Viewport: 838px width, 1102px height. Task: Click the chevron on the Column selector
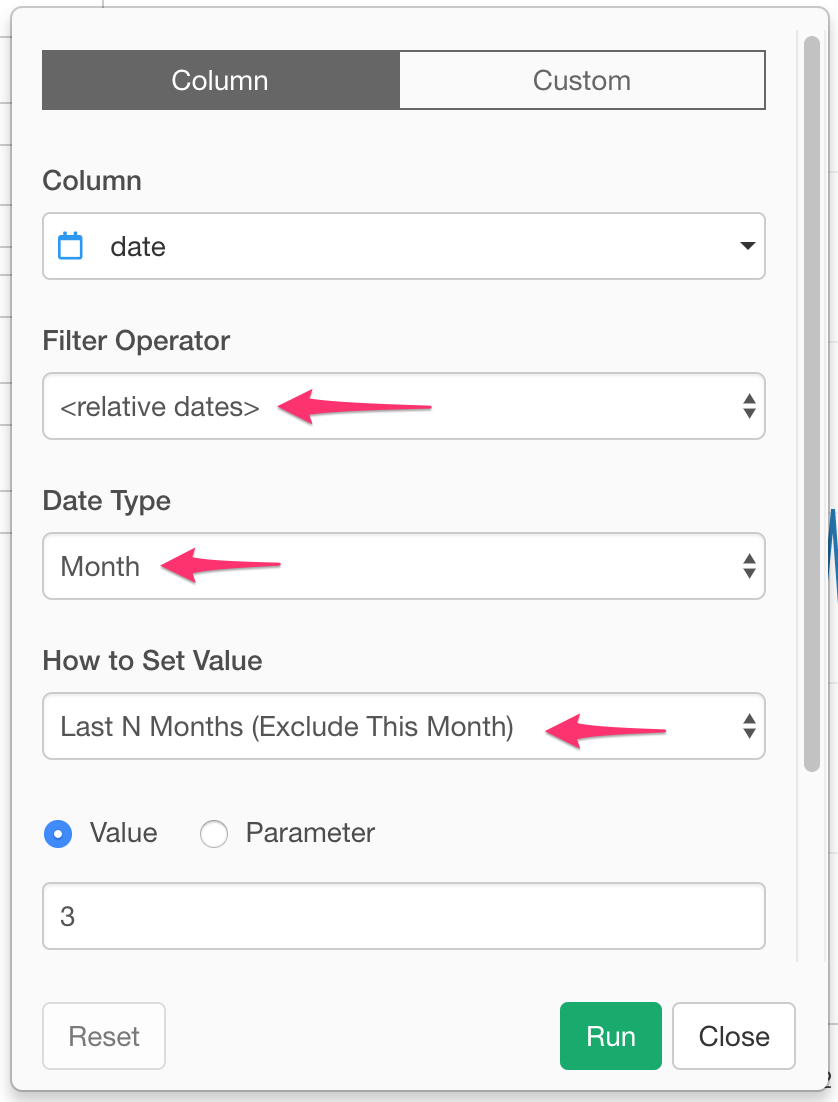pyautogui.click(x=748, y=246)
